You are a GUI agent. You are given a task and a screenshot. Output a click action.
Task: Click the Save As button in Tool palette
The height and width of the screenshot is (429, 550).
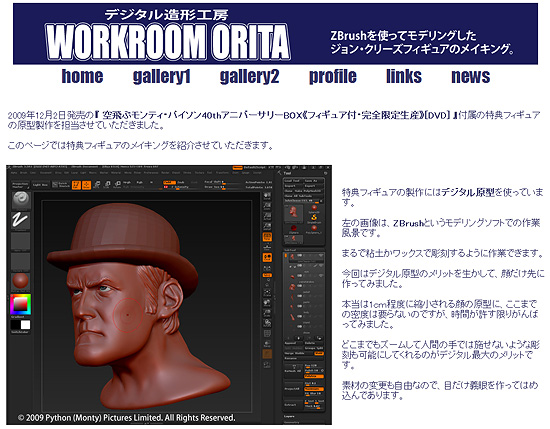click(x=314, y=181)
